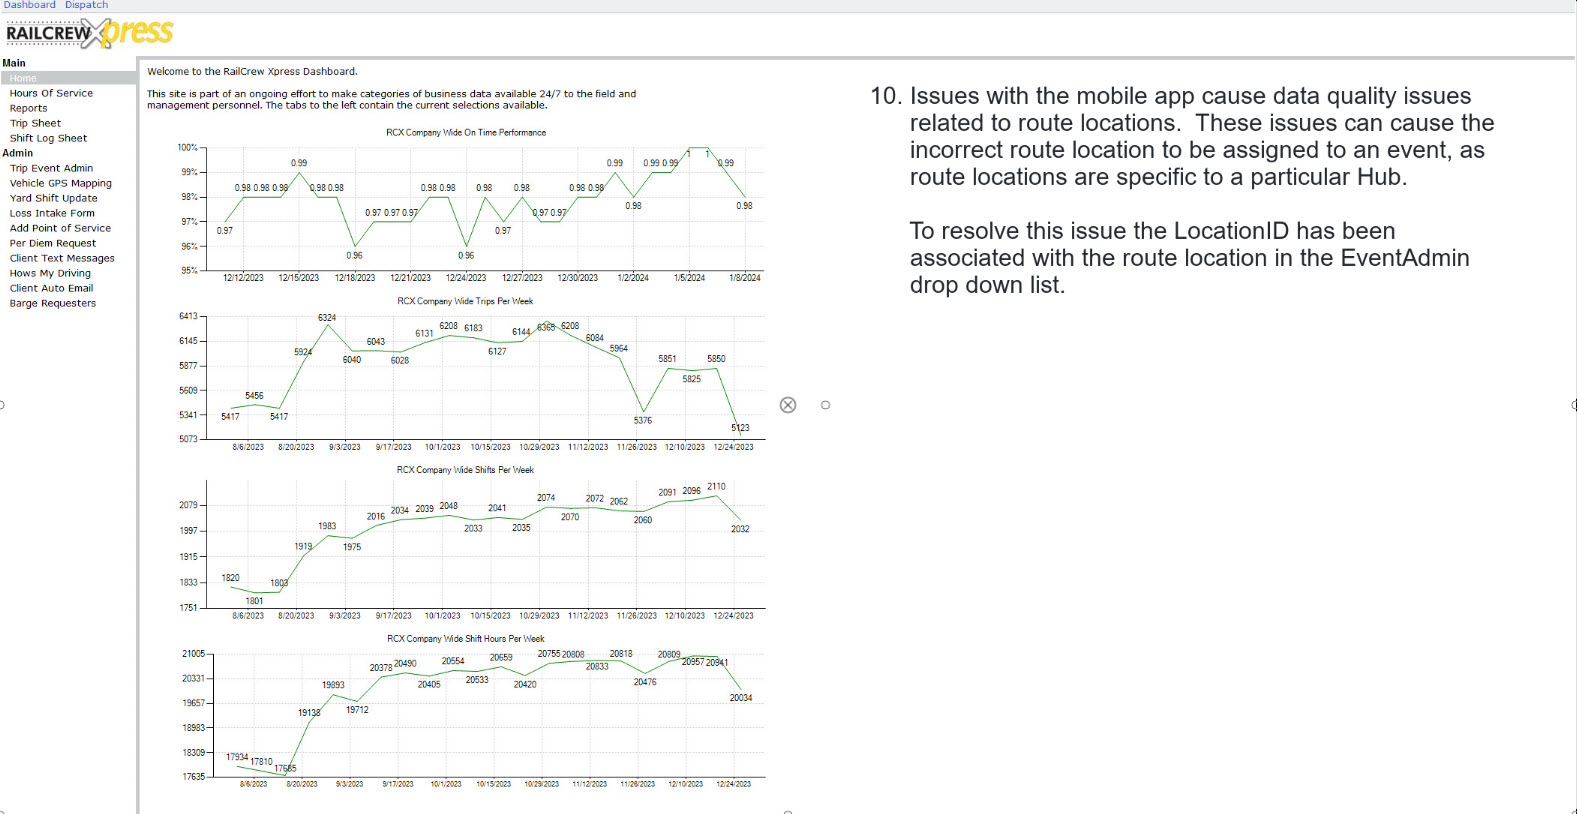Image resolution: width=1577 pixels, height=814 pixels.
Task: Click the 6324 data point in Trips chart
Action: [327, 318]
